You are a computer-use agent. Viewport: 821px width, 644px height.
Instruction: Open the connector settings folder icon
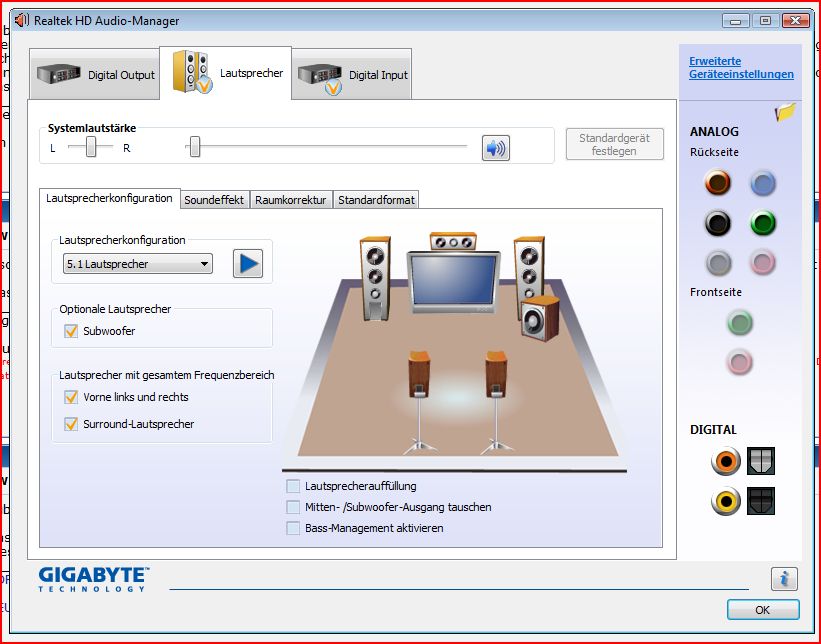[x=785, y=112]
